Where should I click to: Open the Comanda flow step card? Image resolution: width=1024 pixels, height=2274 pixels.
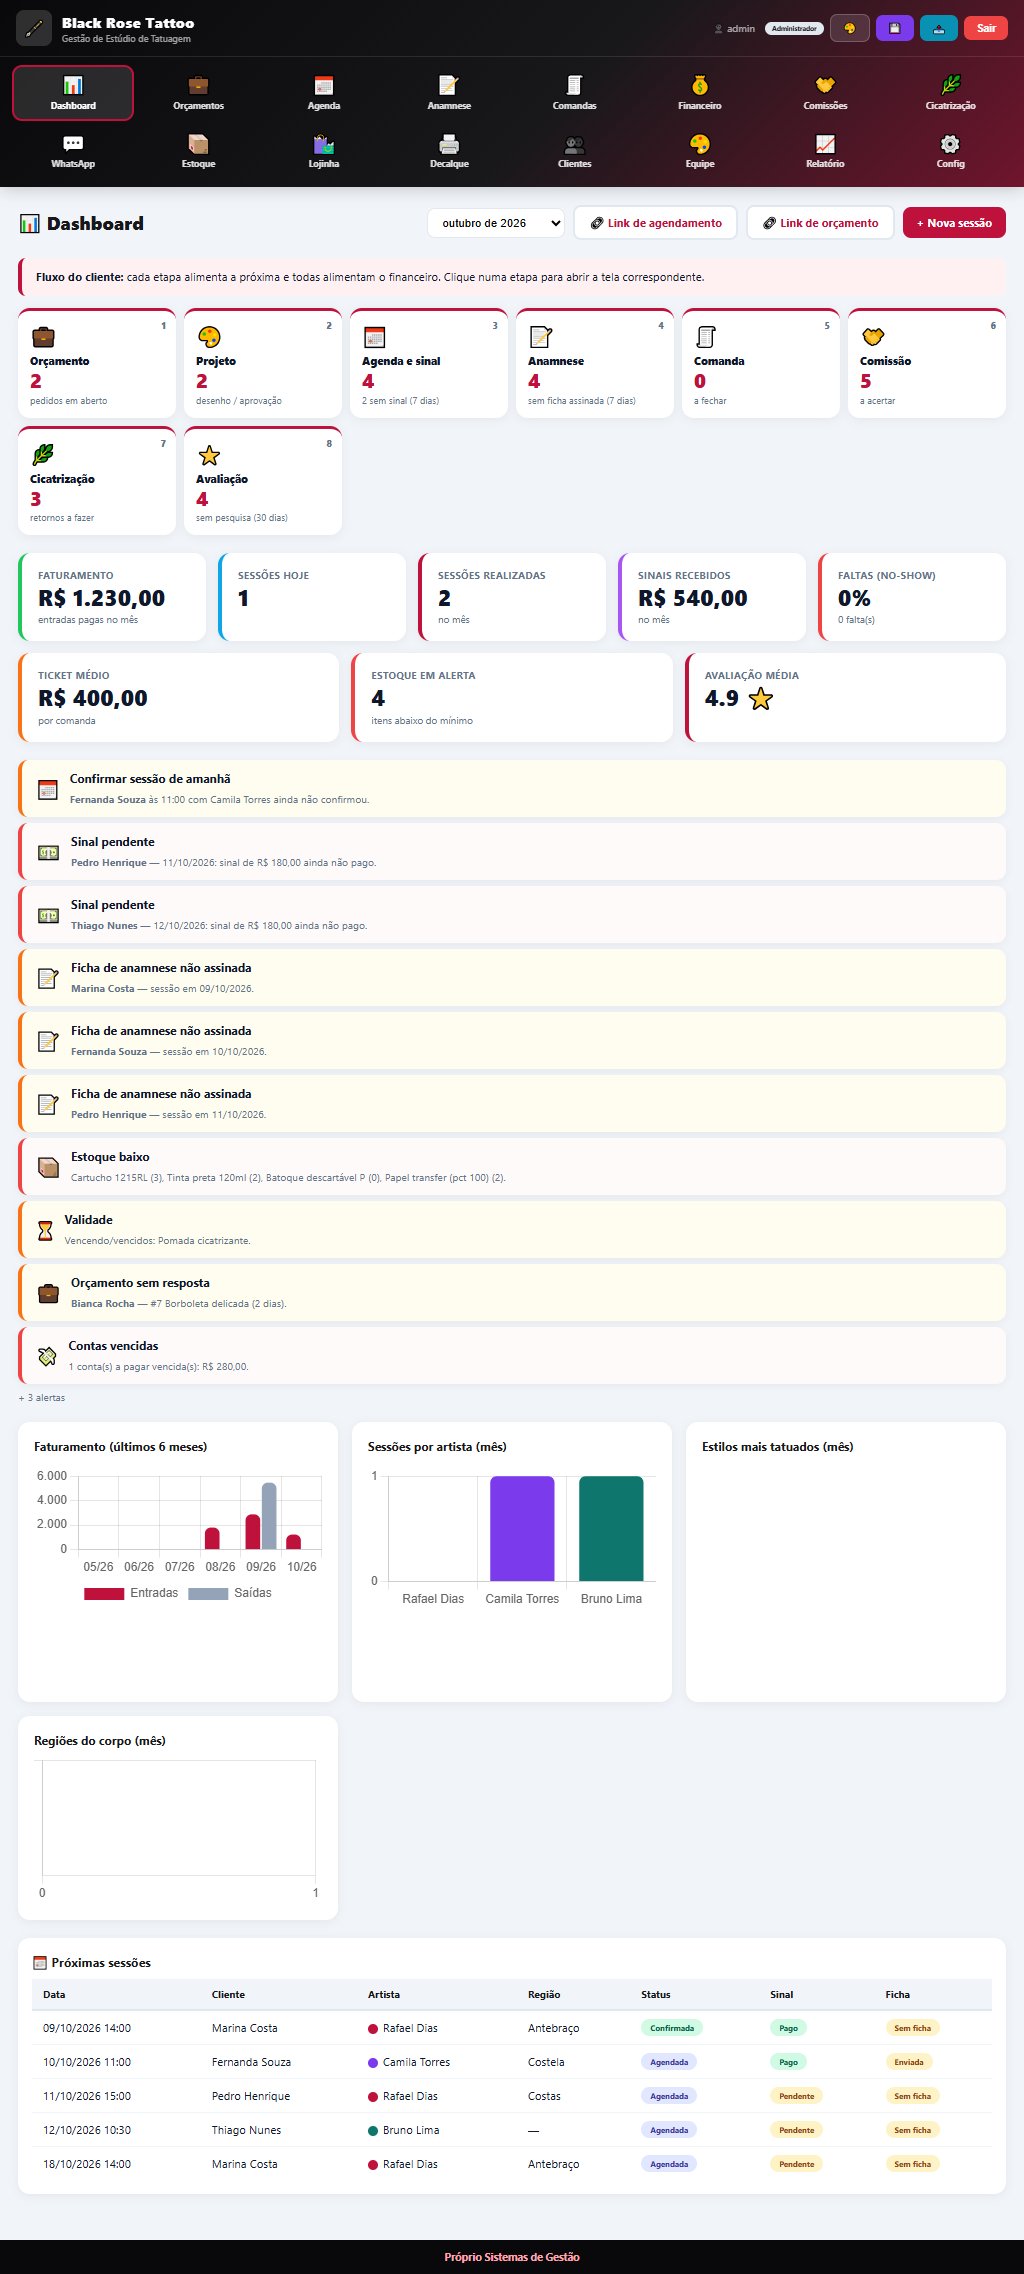coord(761,363)
